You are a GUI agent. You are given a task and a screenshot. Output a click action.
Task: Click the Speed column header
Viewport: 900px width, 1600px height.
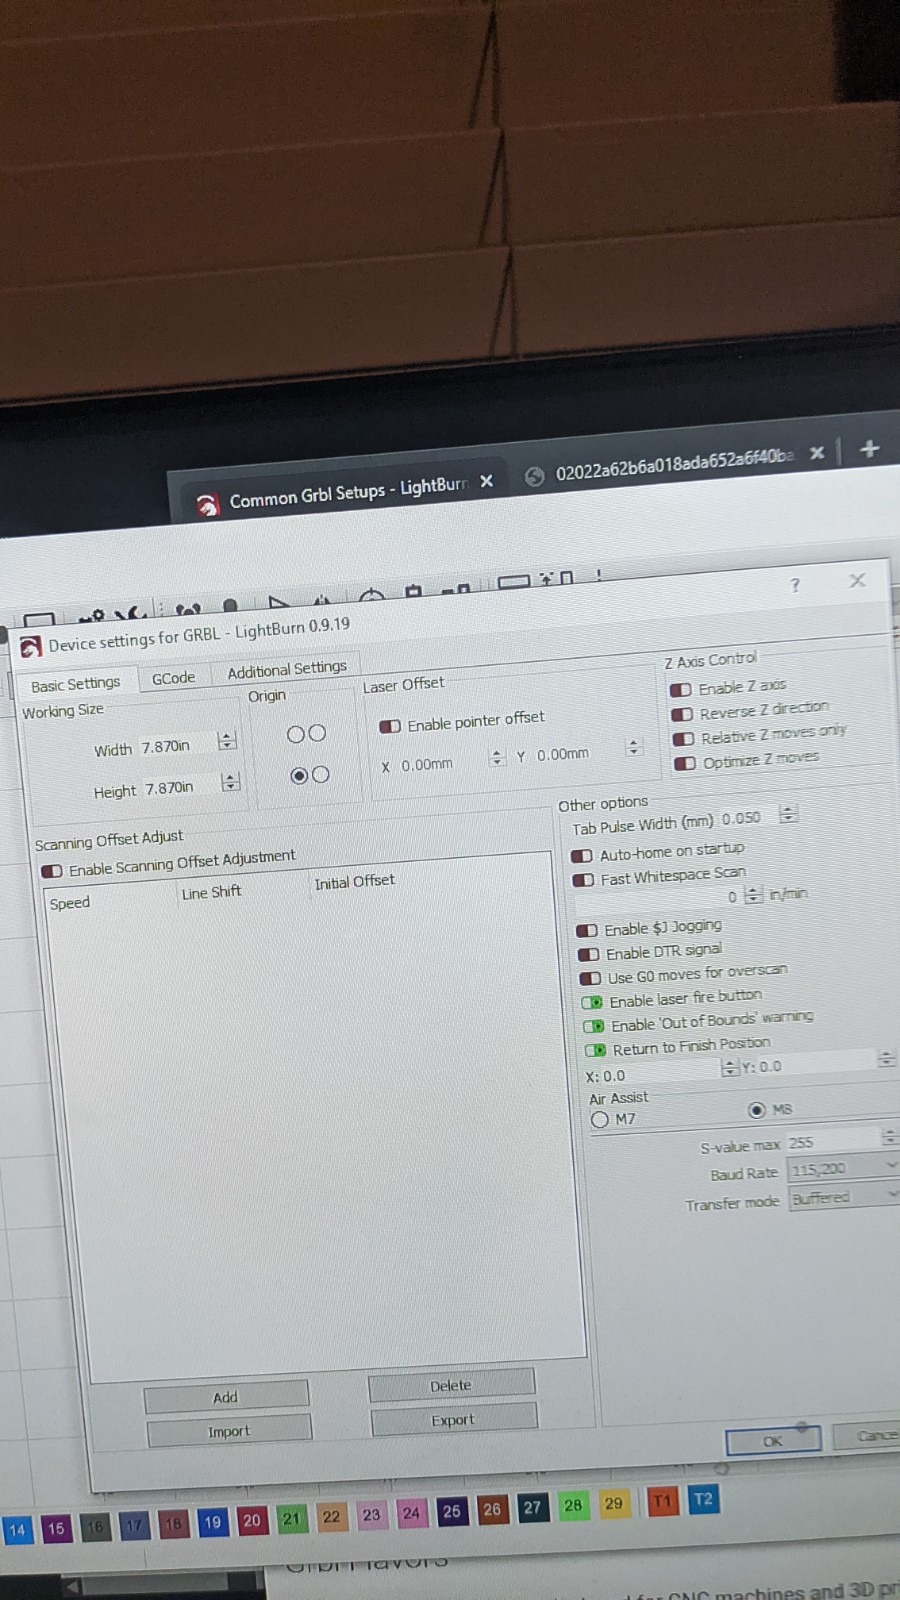pos(70,902)
